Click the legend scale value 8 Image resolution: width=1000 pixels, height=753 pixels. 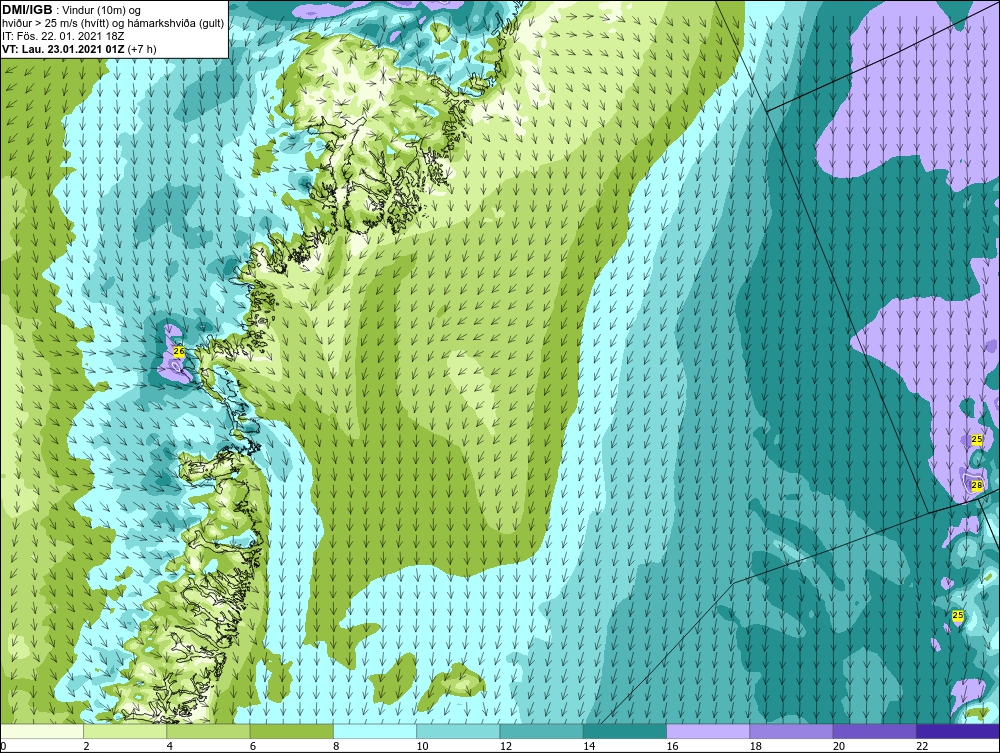click(x=336, y=747)
